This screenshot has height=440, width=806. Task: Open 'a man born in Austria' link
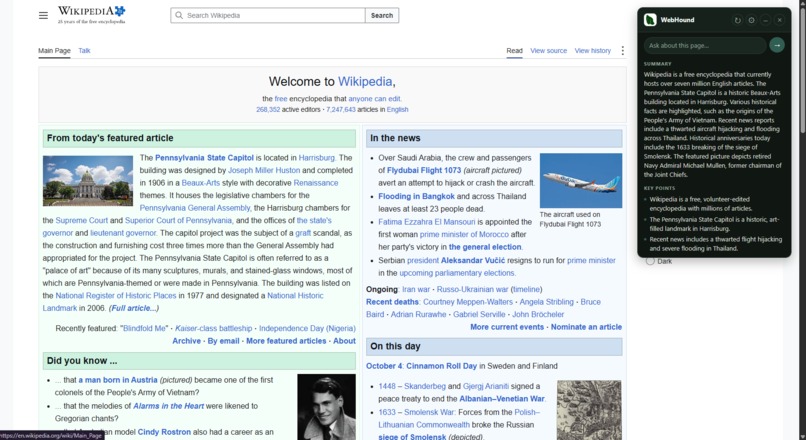tap(118, 380)
